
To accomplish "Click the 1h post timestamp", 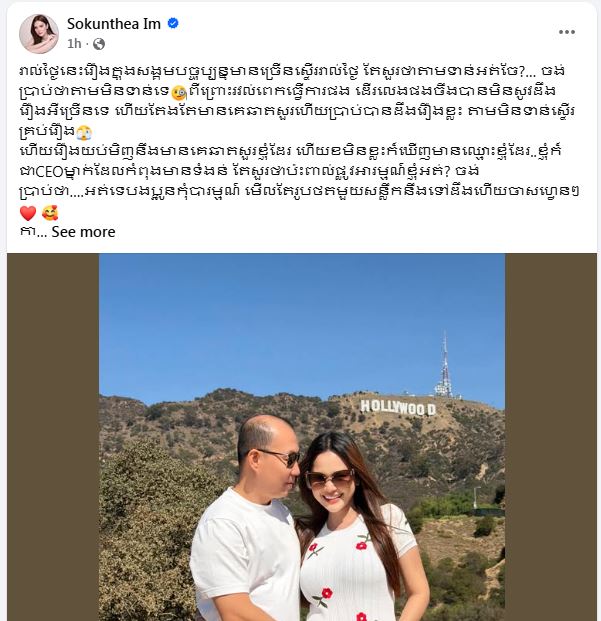I will [74, 44].
